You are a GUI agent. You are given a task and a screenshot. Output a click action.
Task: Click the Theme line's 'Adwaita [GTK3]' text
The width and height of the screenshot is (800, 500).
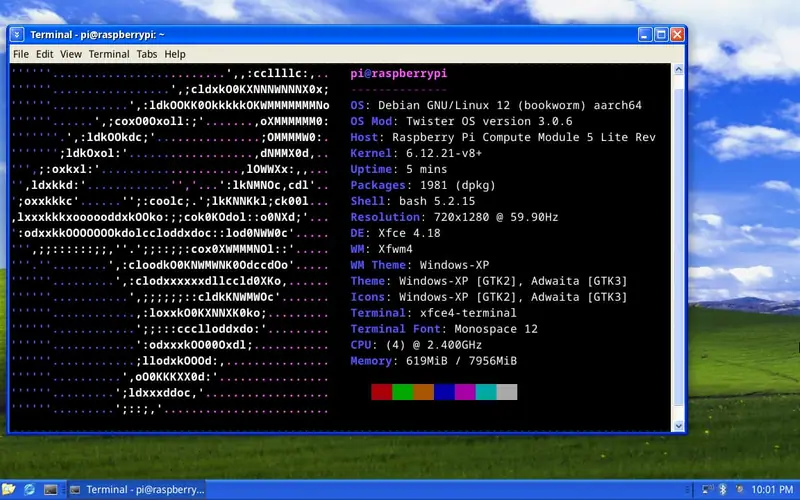(x=579, y=281)
